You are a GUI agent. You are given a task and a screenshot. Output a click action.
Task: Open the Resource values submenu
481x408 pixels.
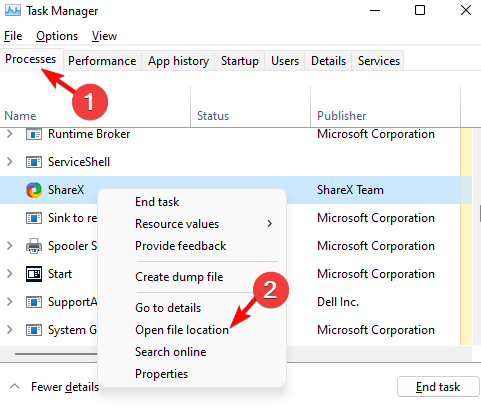click(x=192, y=224)
